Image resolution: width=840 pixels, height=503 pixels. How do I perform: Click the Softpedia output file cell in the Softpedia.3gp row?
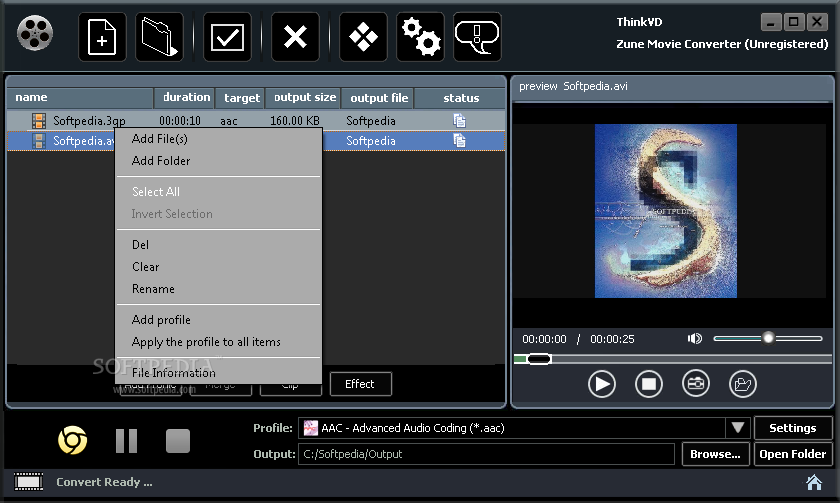(371, 121)
